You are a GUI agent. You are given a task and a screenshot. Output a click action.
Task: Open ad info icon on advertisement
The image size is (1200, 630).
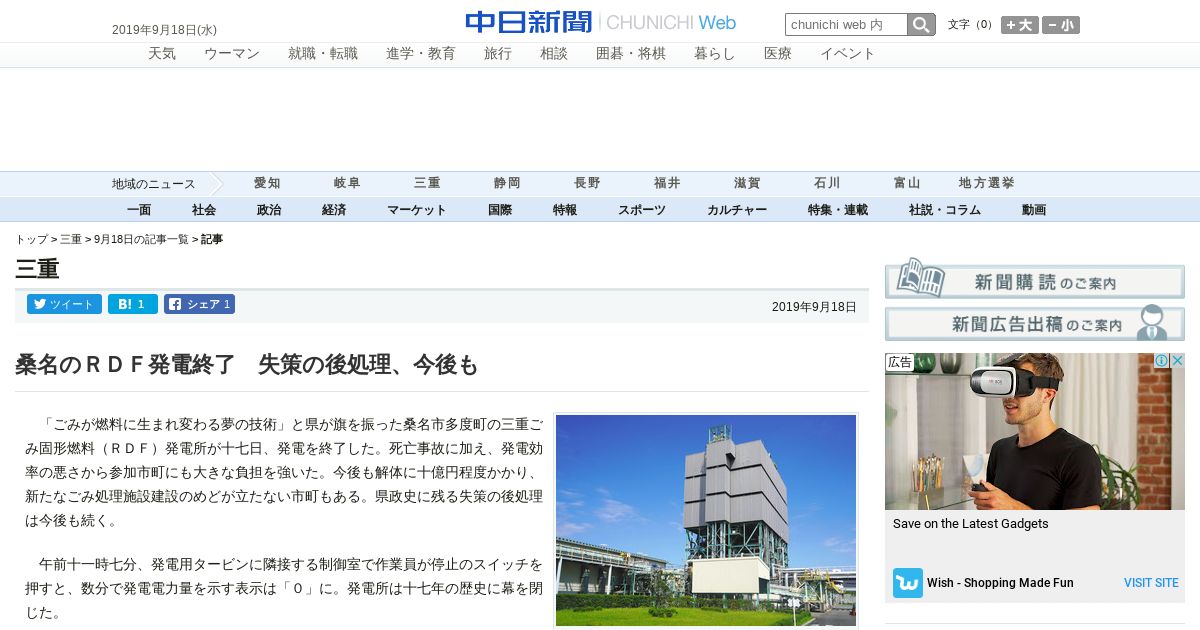1162,361
